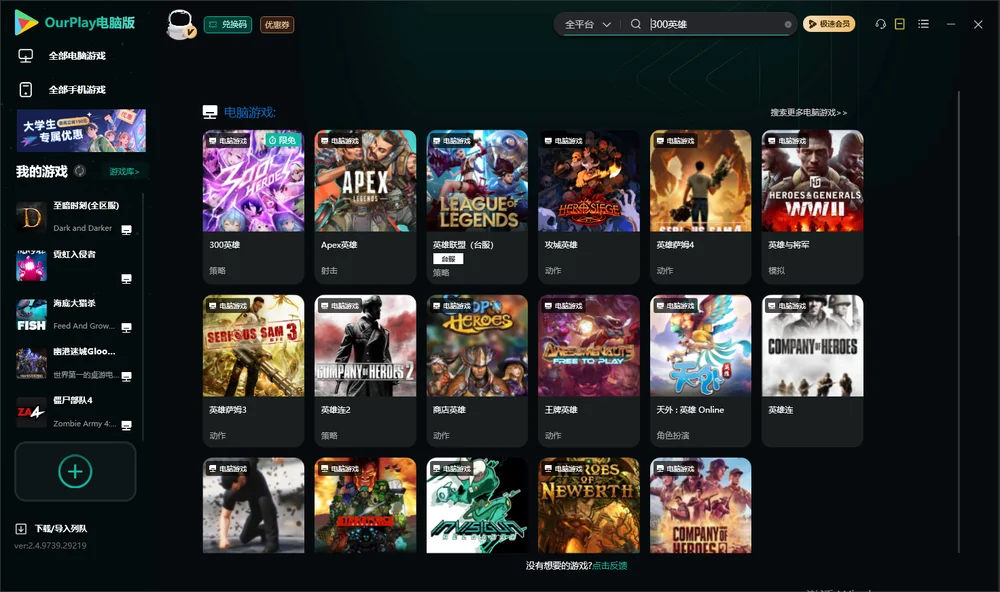1000x592 pixels.
Task: Open the 下载/导入队列 queue
Action: [x=52, y=529]
